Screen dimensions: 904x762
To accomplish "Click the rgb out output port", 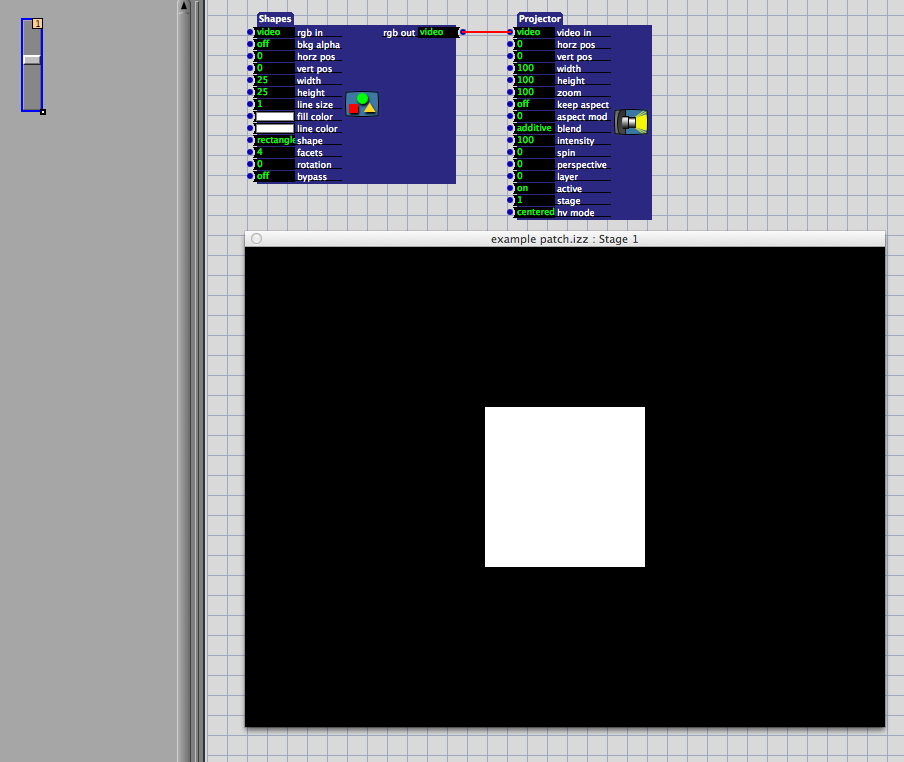I will (462, 33).
